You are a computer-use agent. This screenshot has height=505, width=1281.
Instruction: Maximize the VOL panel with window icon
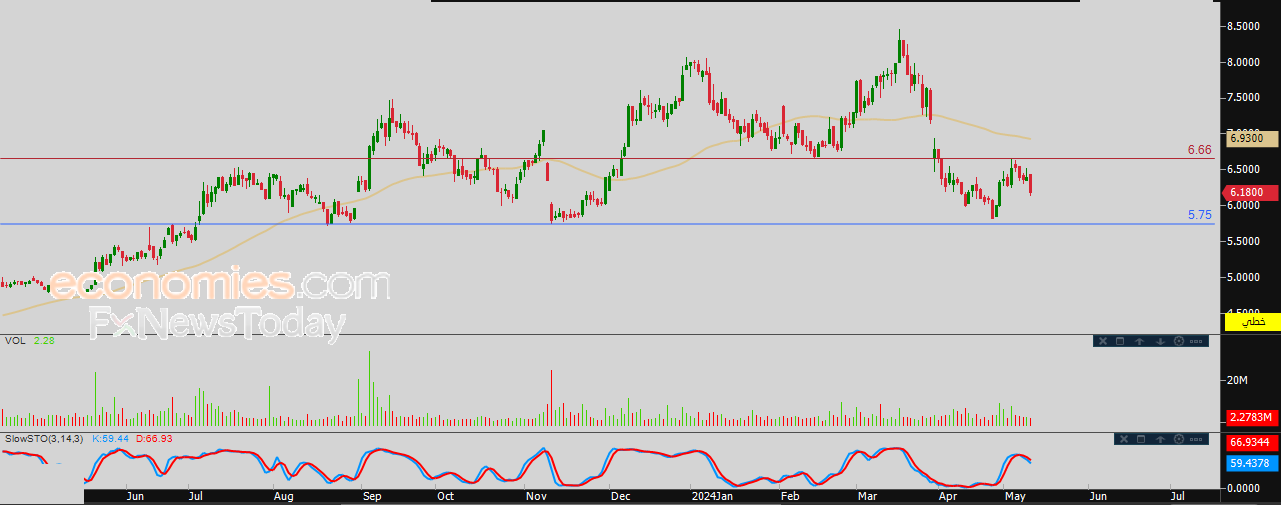point(1121,341)
